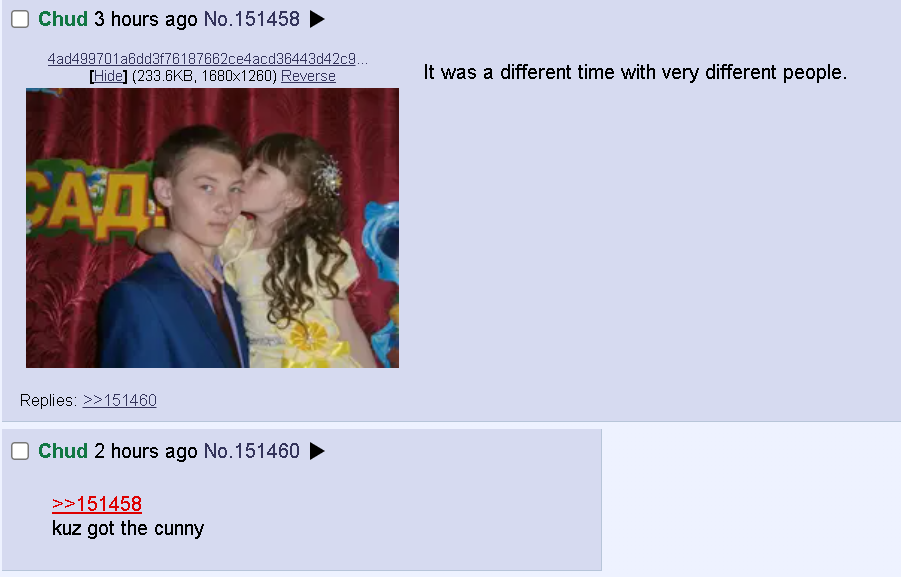Tick the checkbox for post 151460
This screenshot has width=901, height=577.
click(20, 451)
